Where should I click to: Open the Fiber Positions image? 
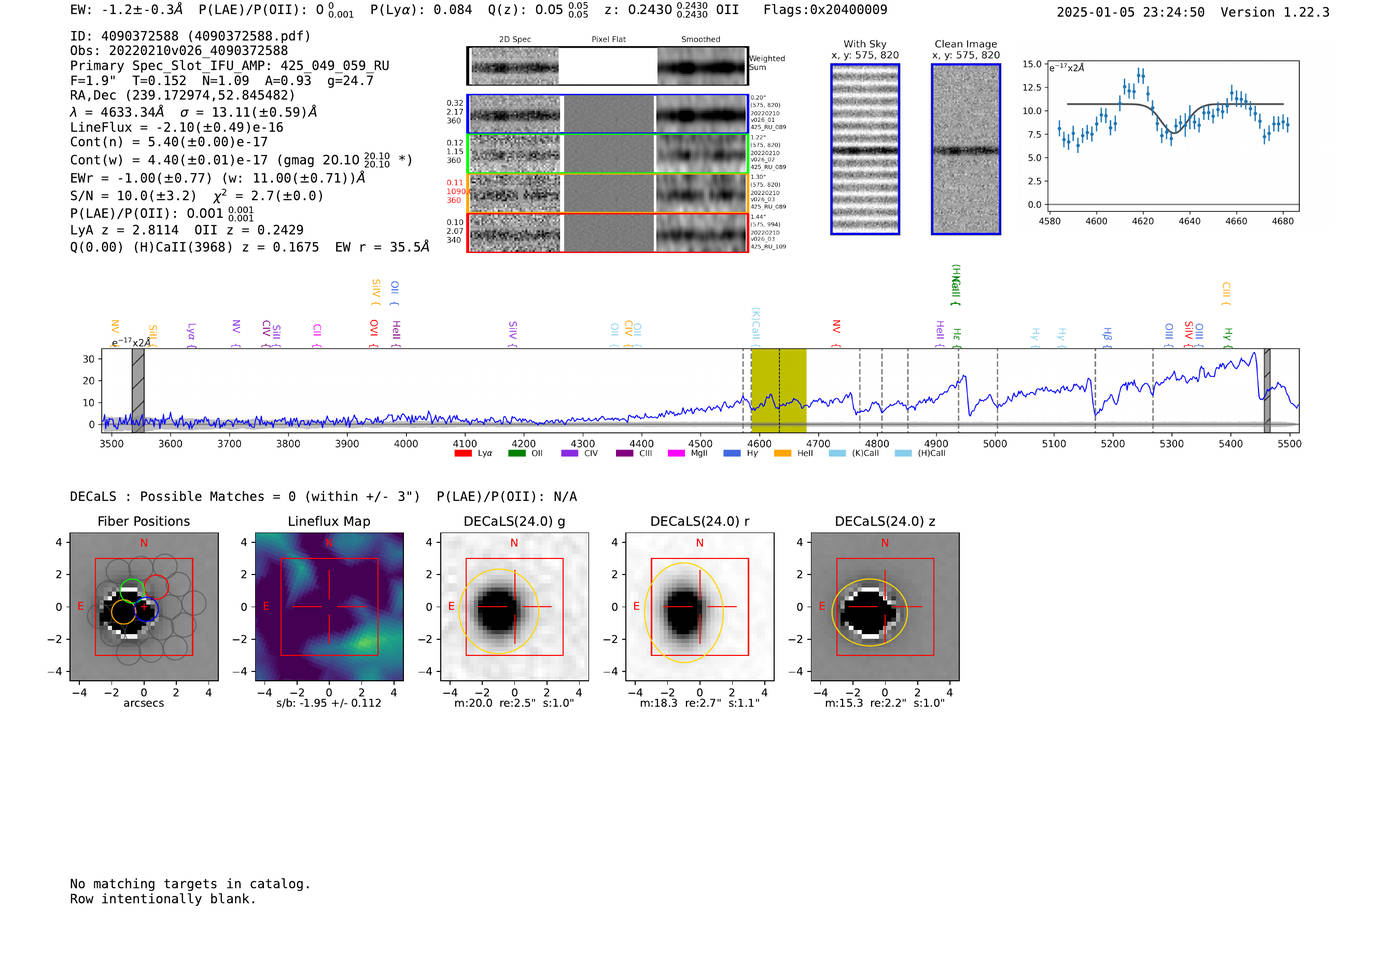(144, 607)
